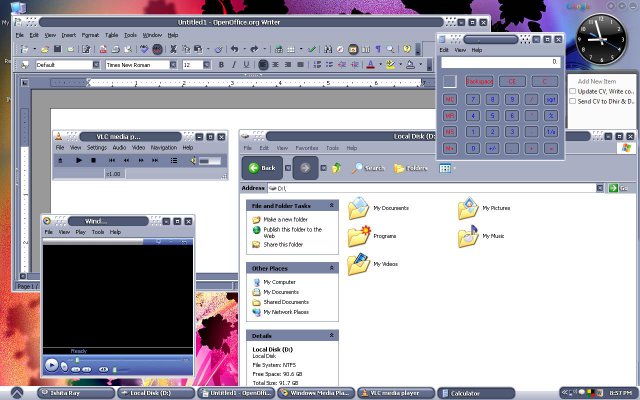Open the Calculator View menu
The height and width of the screenshot is (400, 640).
[460, 50]
